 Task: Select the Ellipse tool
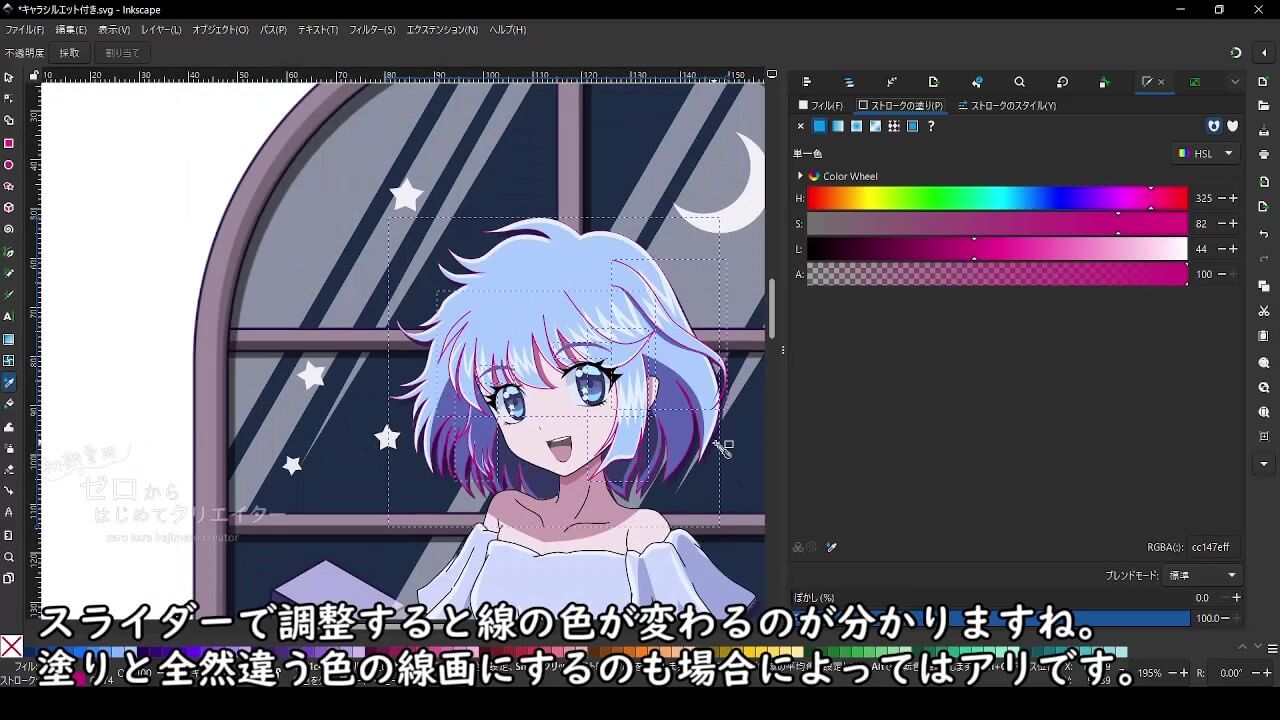click(x=9, y=165)
